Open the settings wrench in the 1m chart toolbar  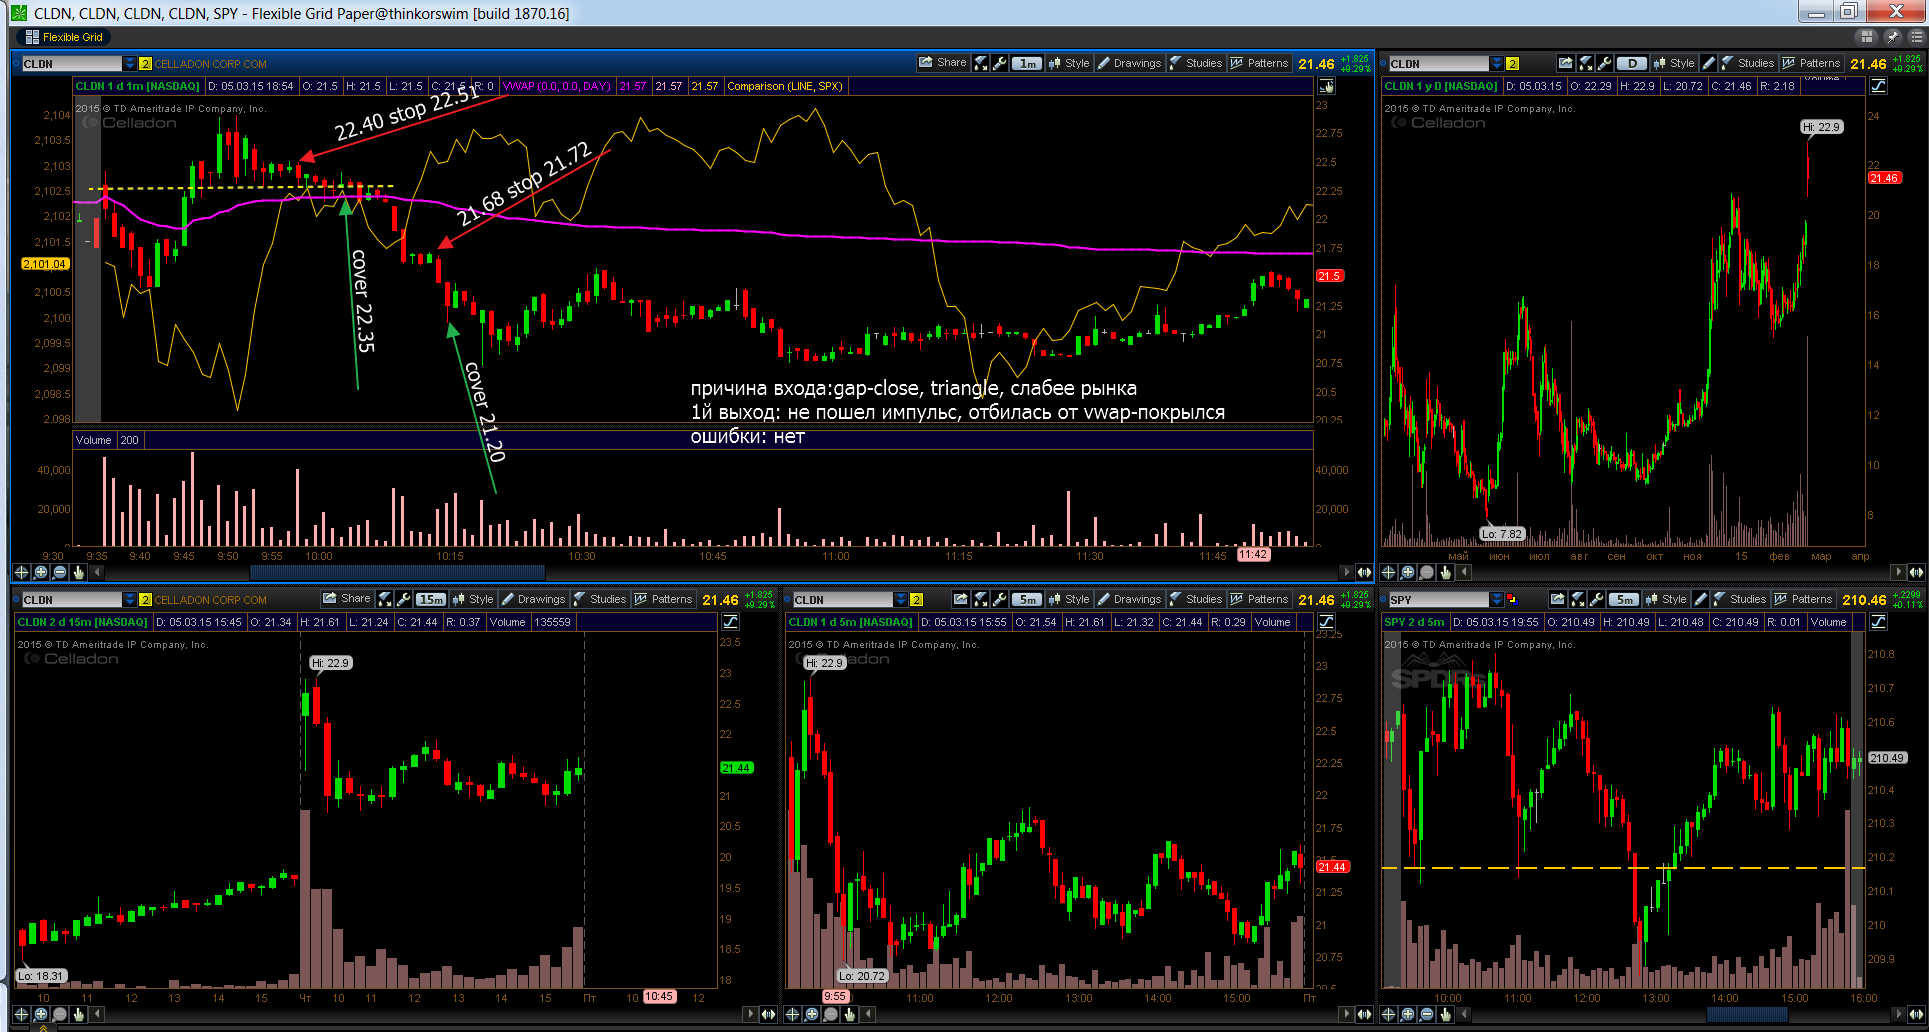tap(999, 63)
